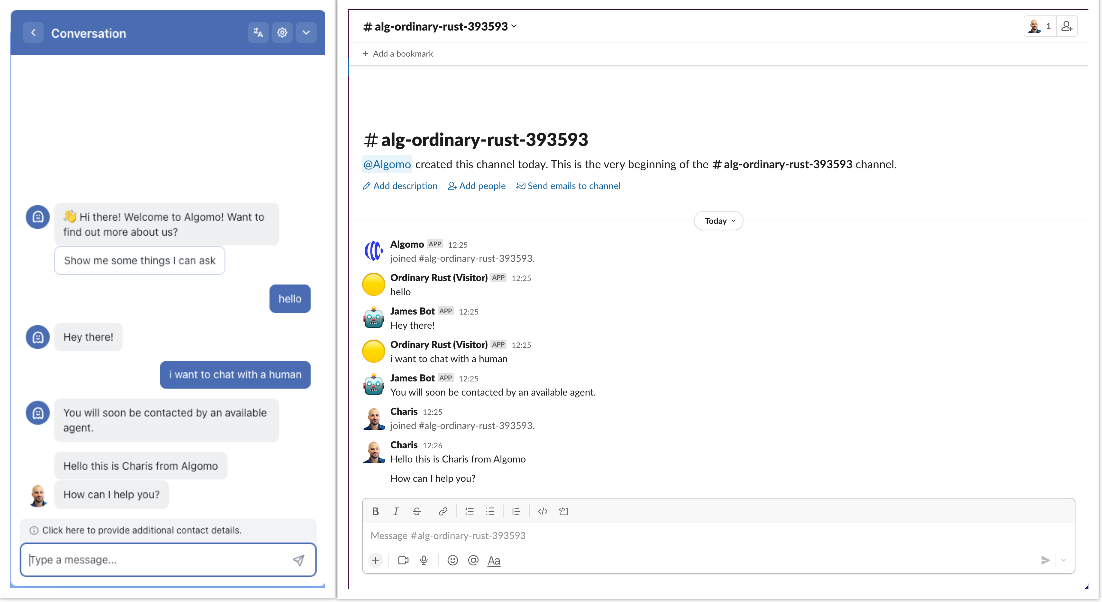Image resolution: width=1102 pixels, height=602 pixels.
Task: Click the agent avatar in chat widget
Action: coord(39,495)
